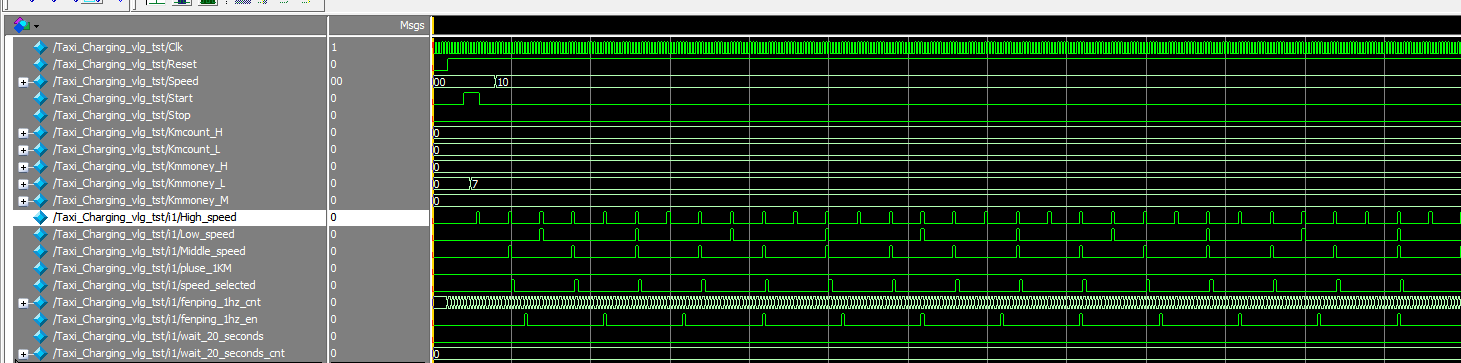
Task: Expand the wait_20_seconds_cnt bus signal
Action: click(x=23, y=354)
